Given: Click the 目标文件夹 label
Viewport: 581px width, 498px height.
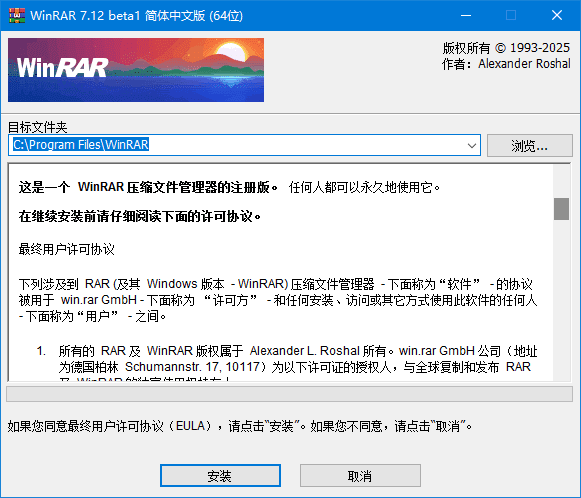Looking at the screenshot, I should pyautogui.click(x=38, y=127).
